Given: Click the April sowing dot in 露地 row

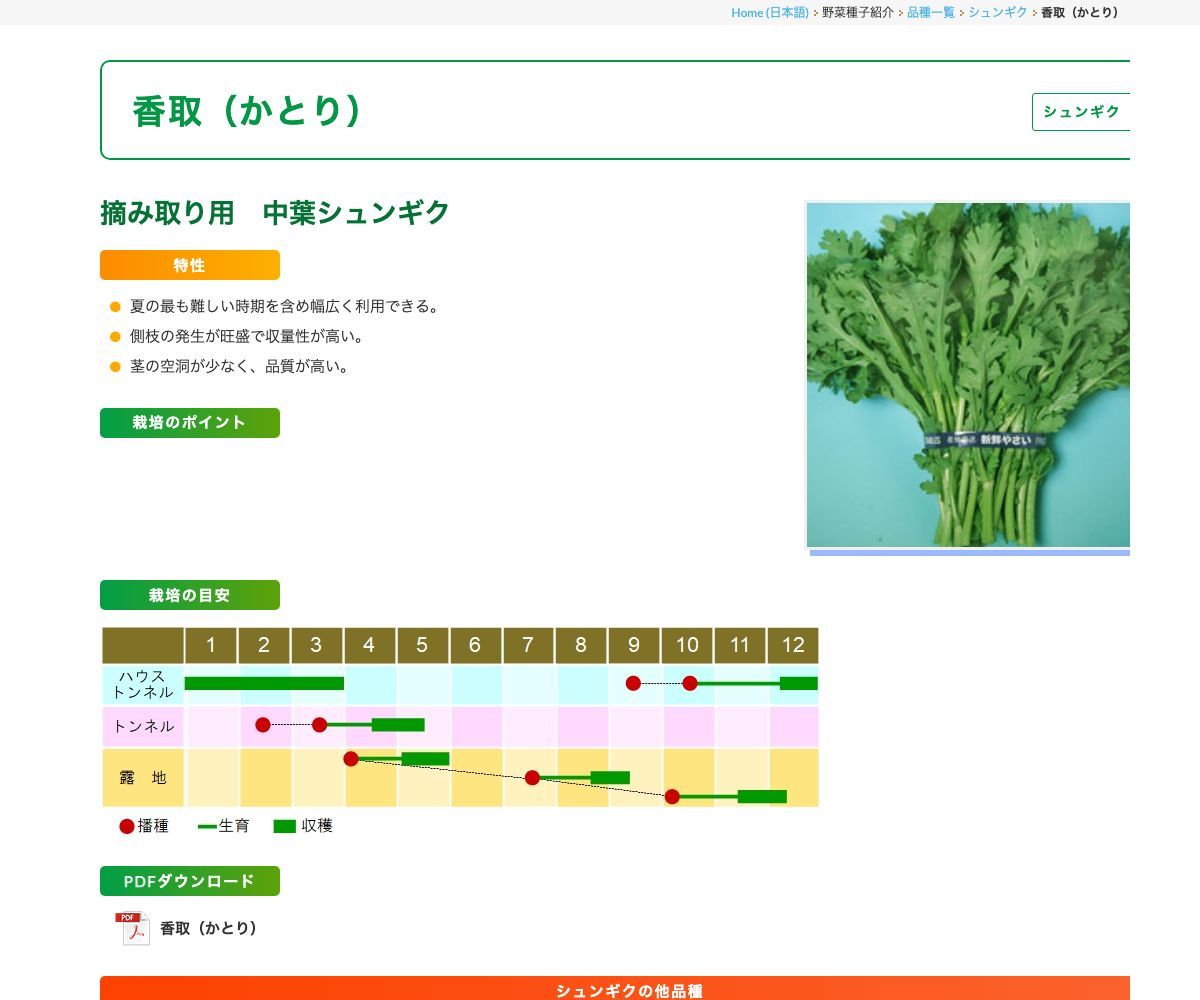Looking at the screenshot, I should (x=351, y=759).
